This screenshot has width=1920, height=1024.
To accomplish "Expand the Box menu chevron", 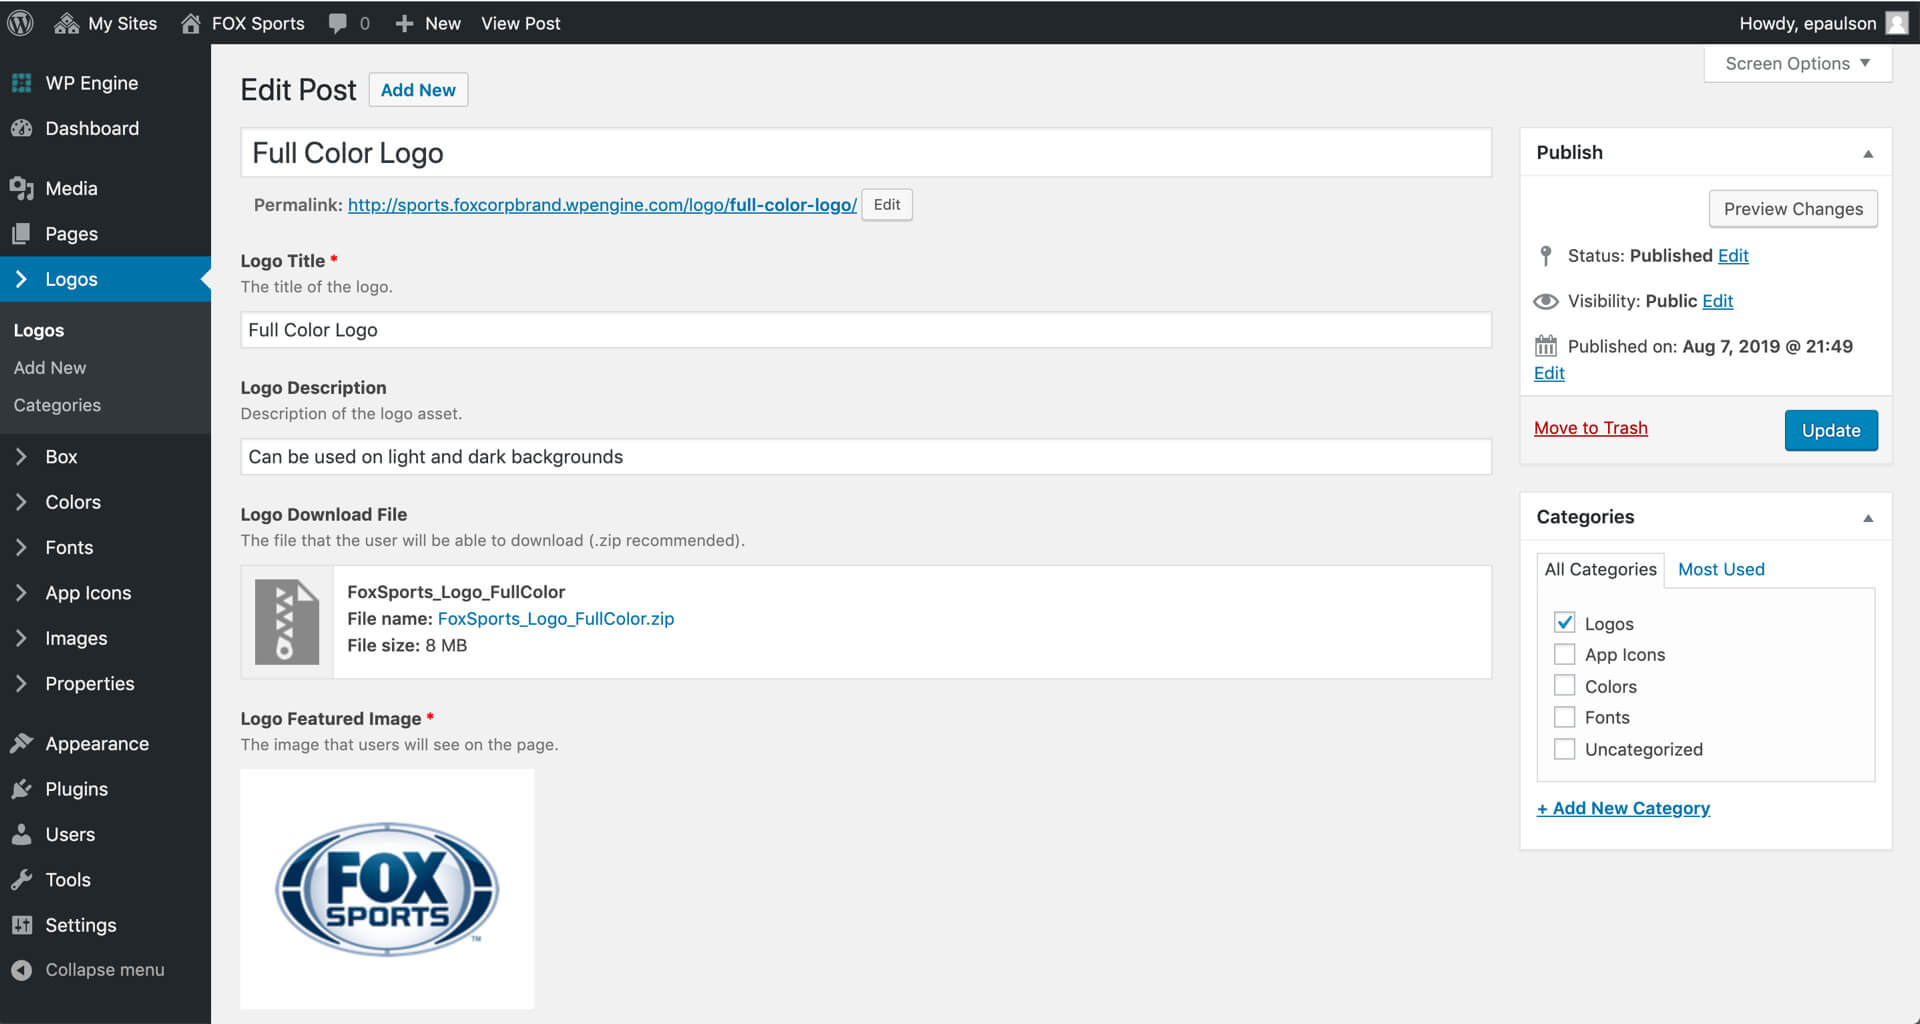I will pos(21,457).
